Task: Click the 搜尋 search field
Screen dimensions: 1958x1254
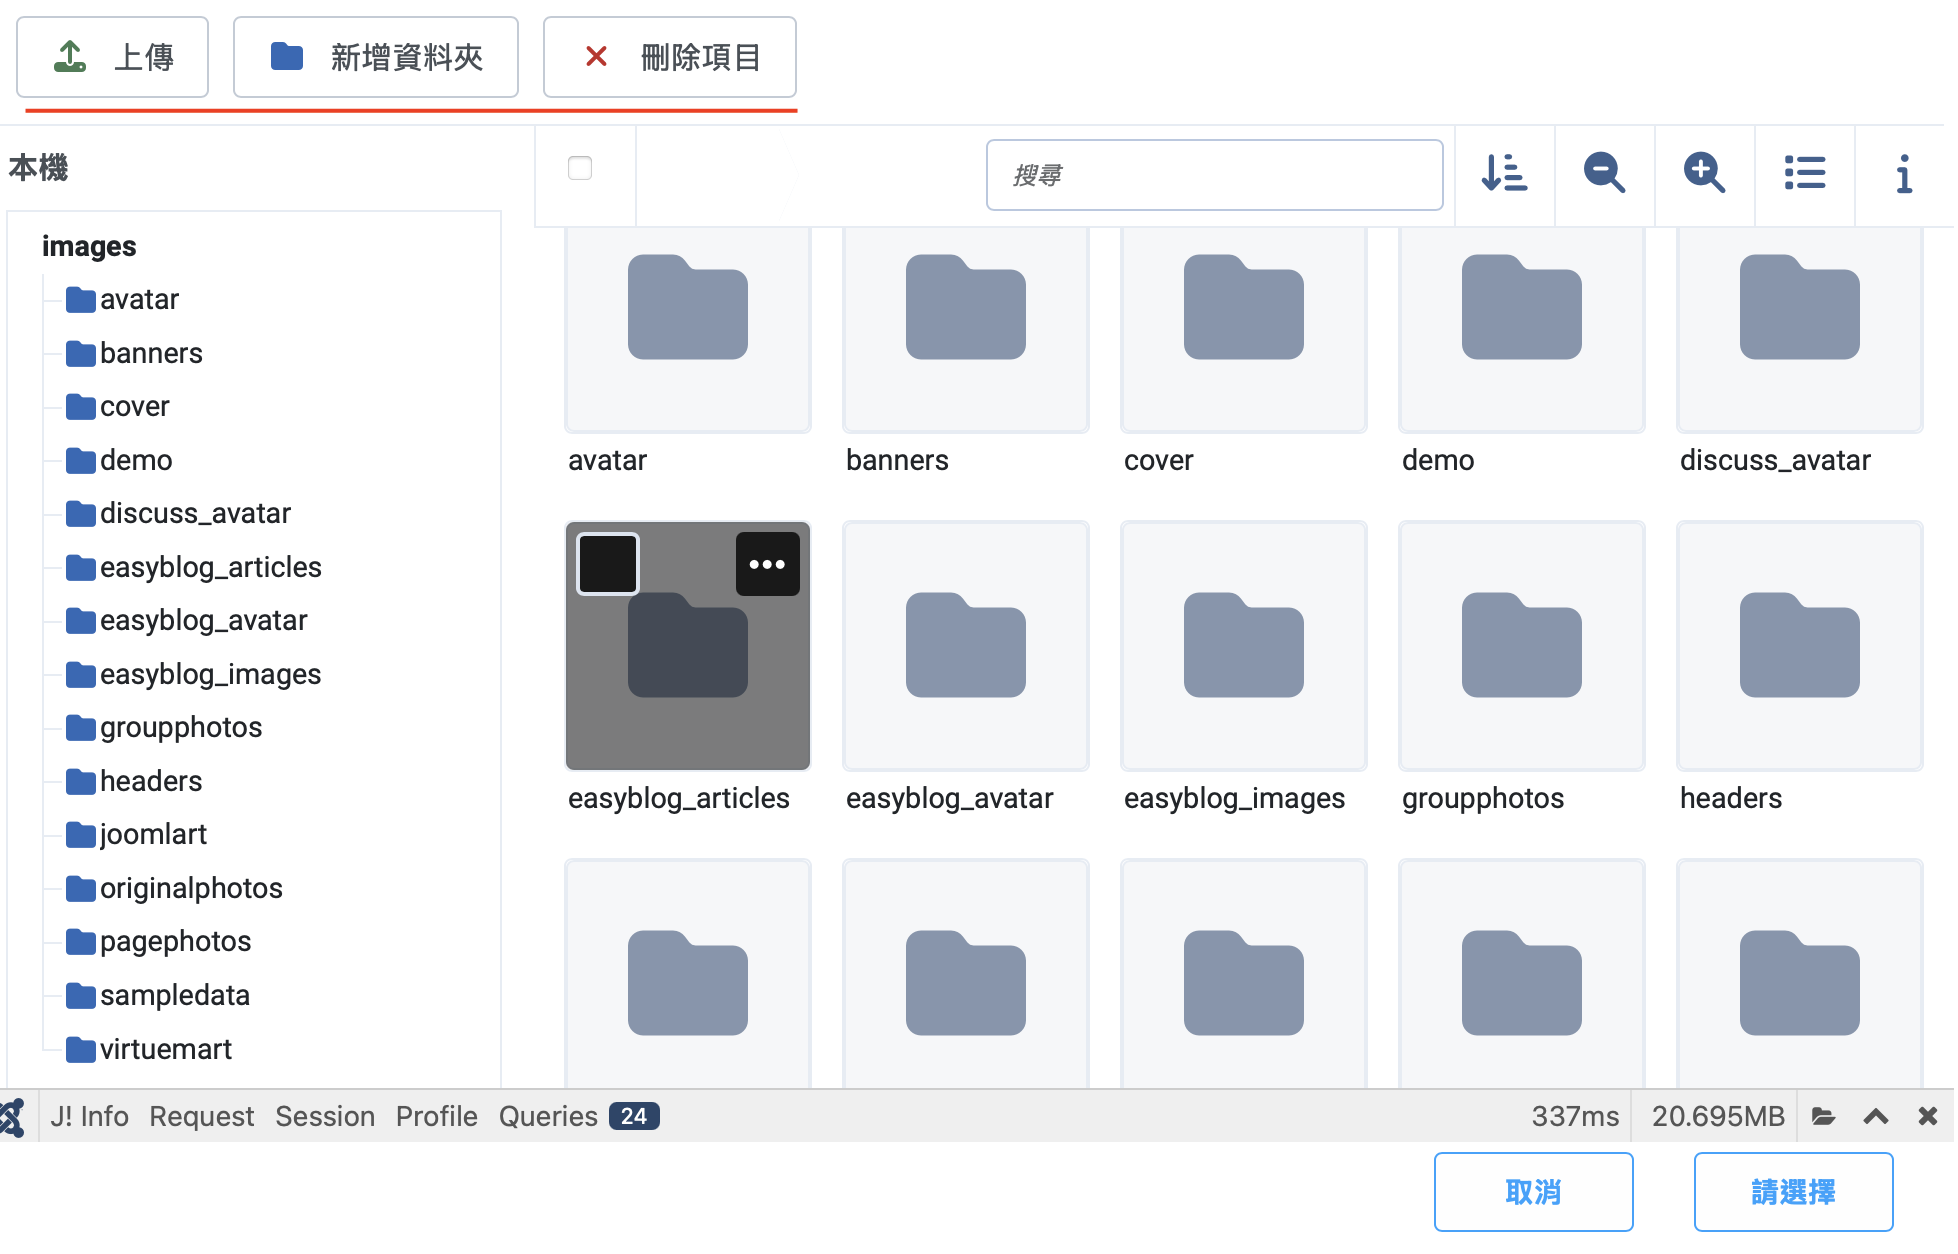Action: tap(1214, 175)
